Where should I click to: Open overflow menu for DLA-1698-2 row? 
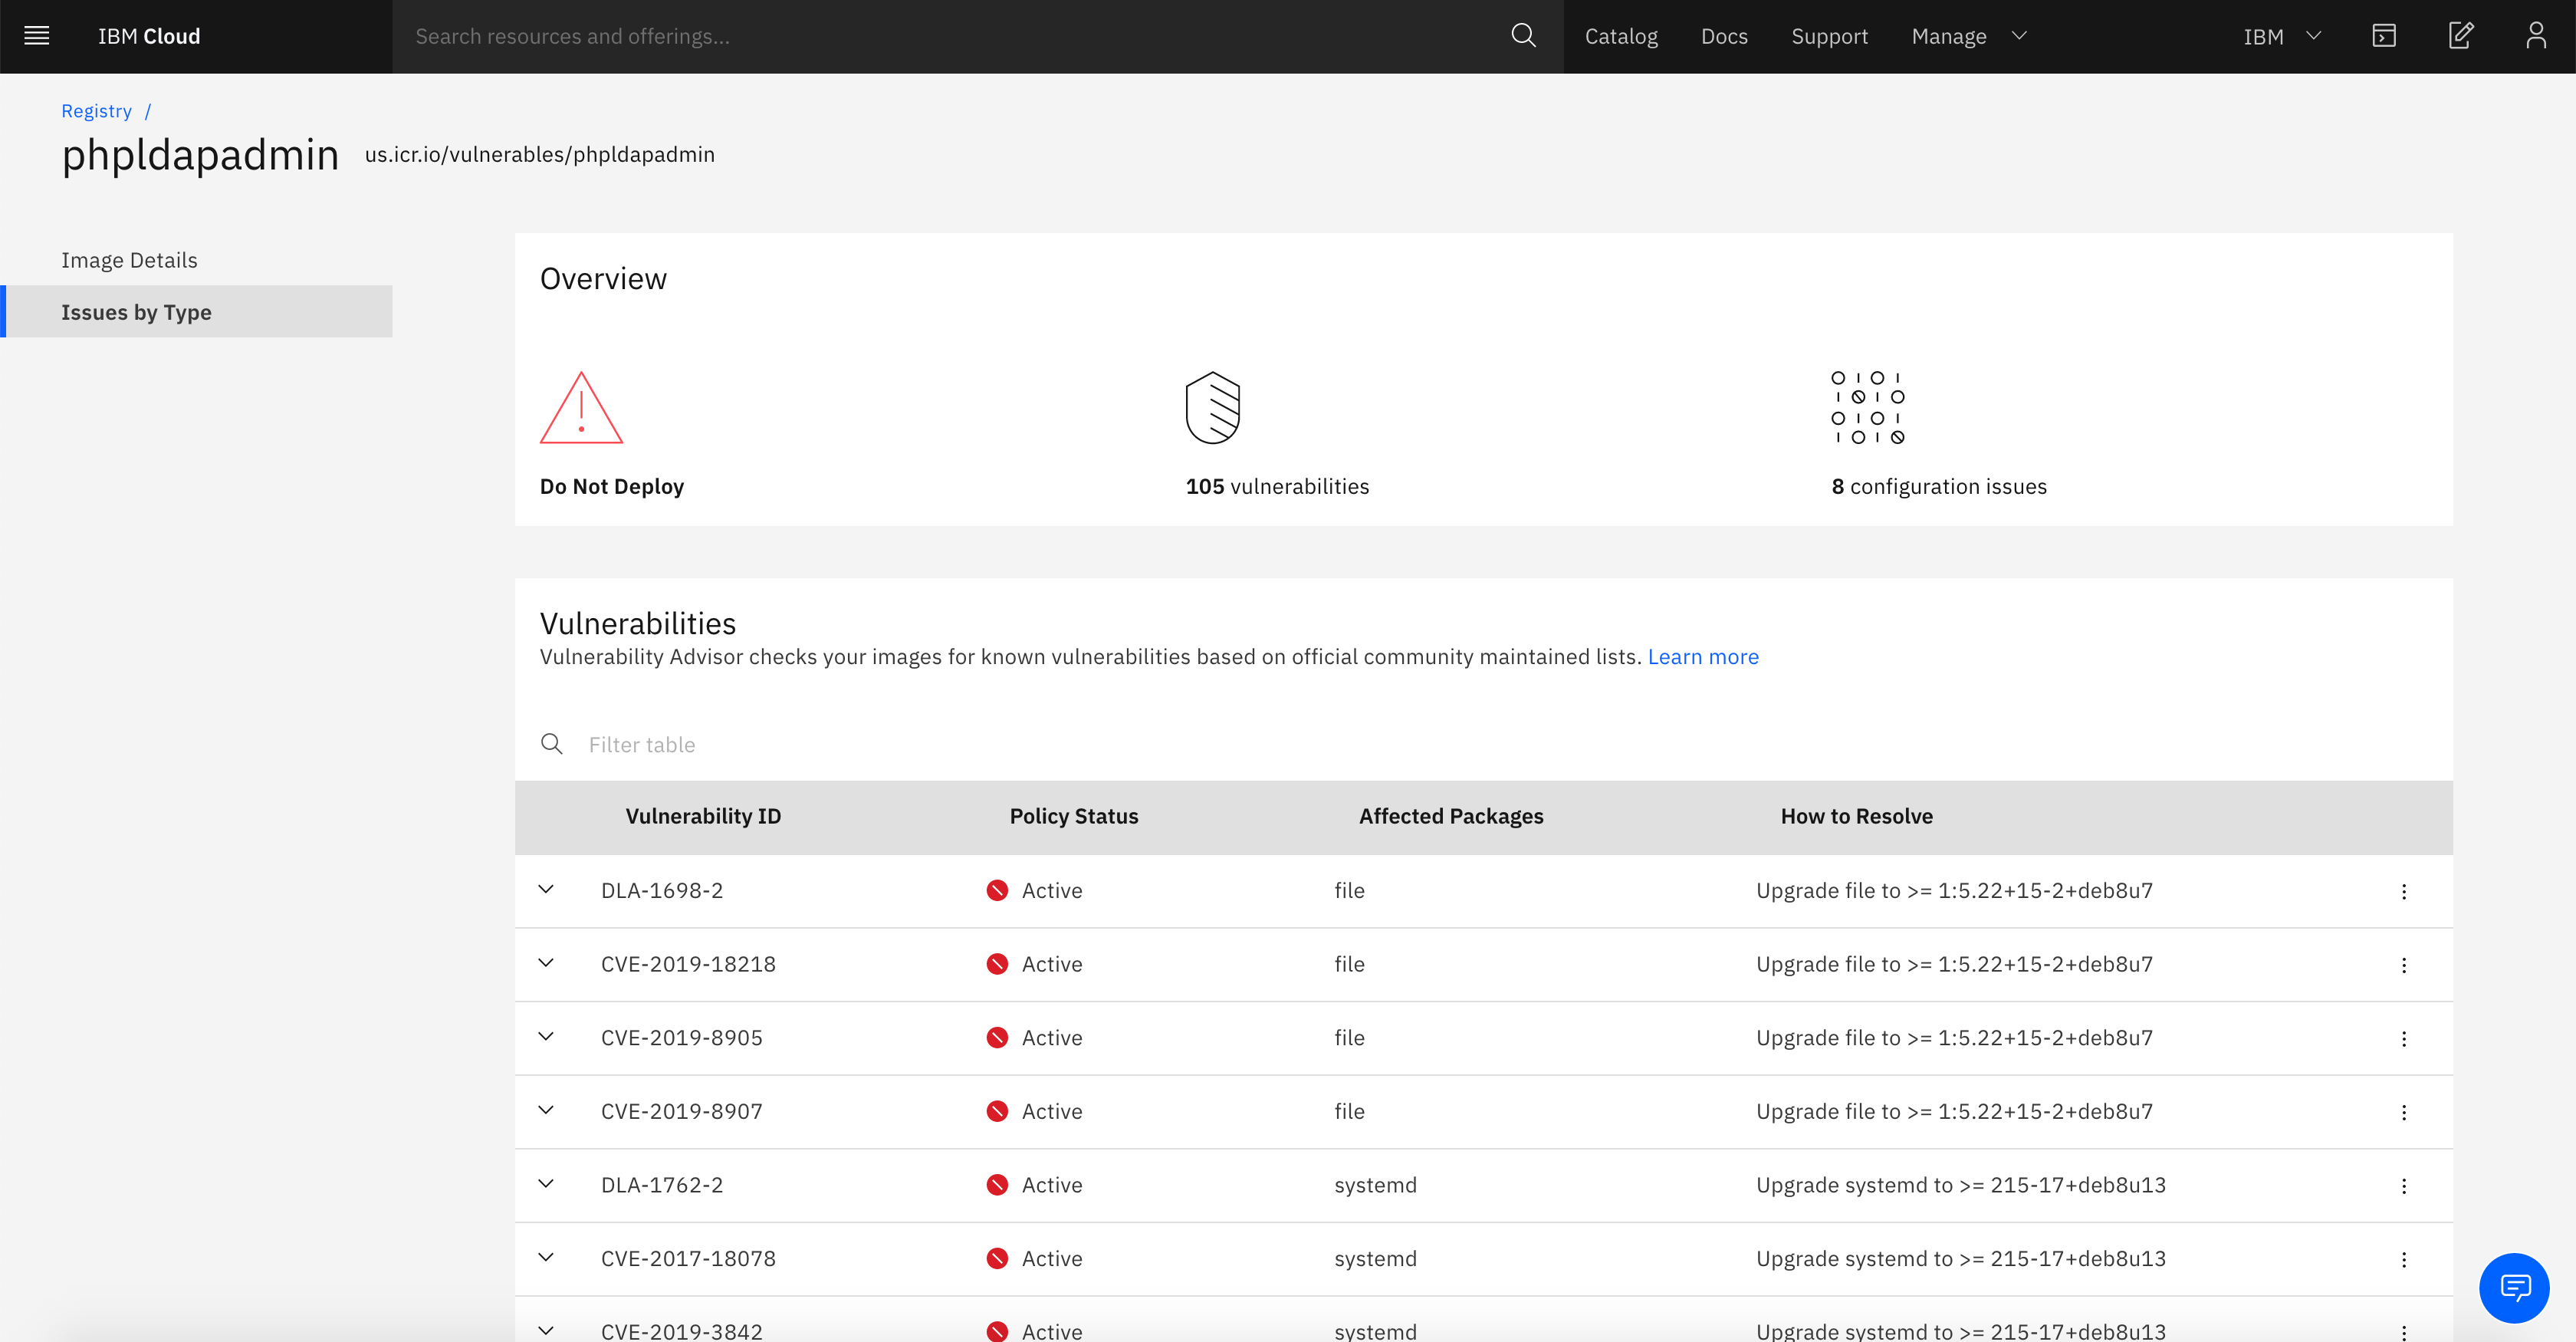(x=2403, y=891)
